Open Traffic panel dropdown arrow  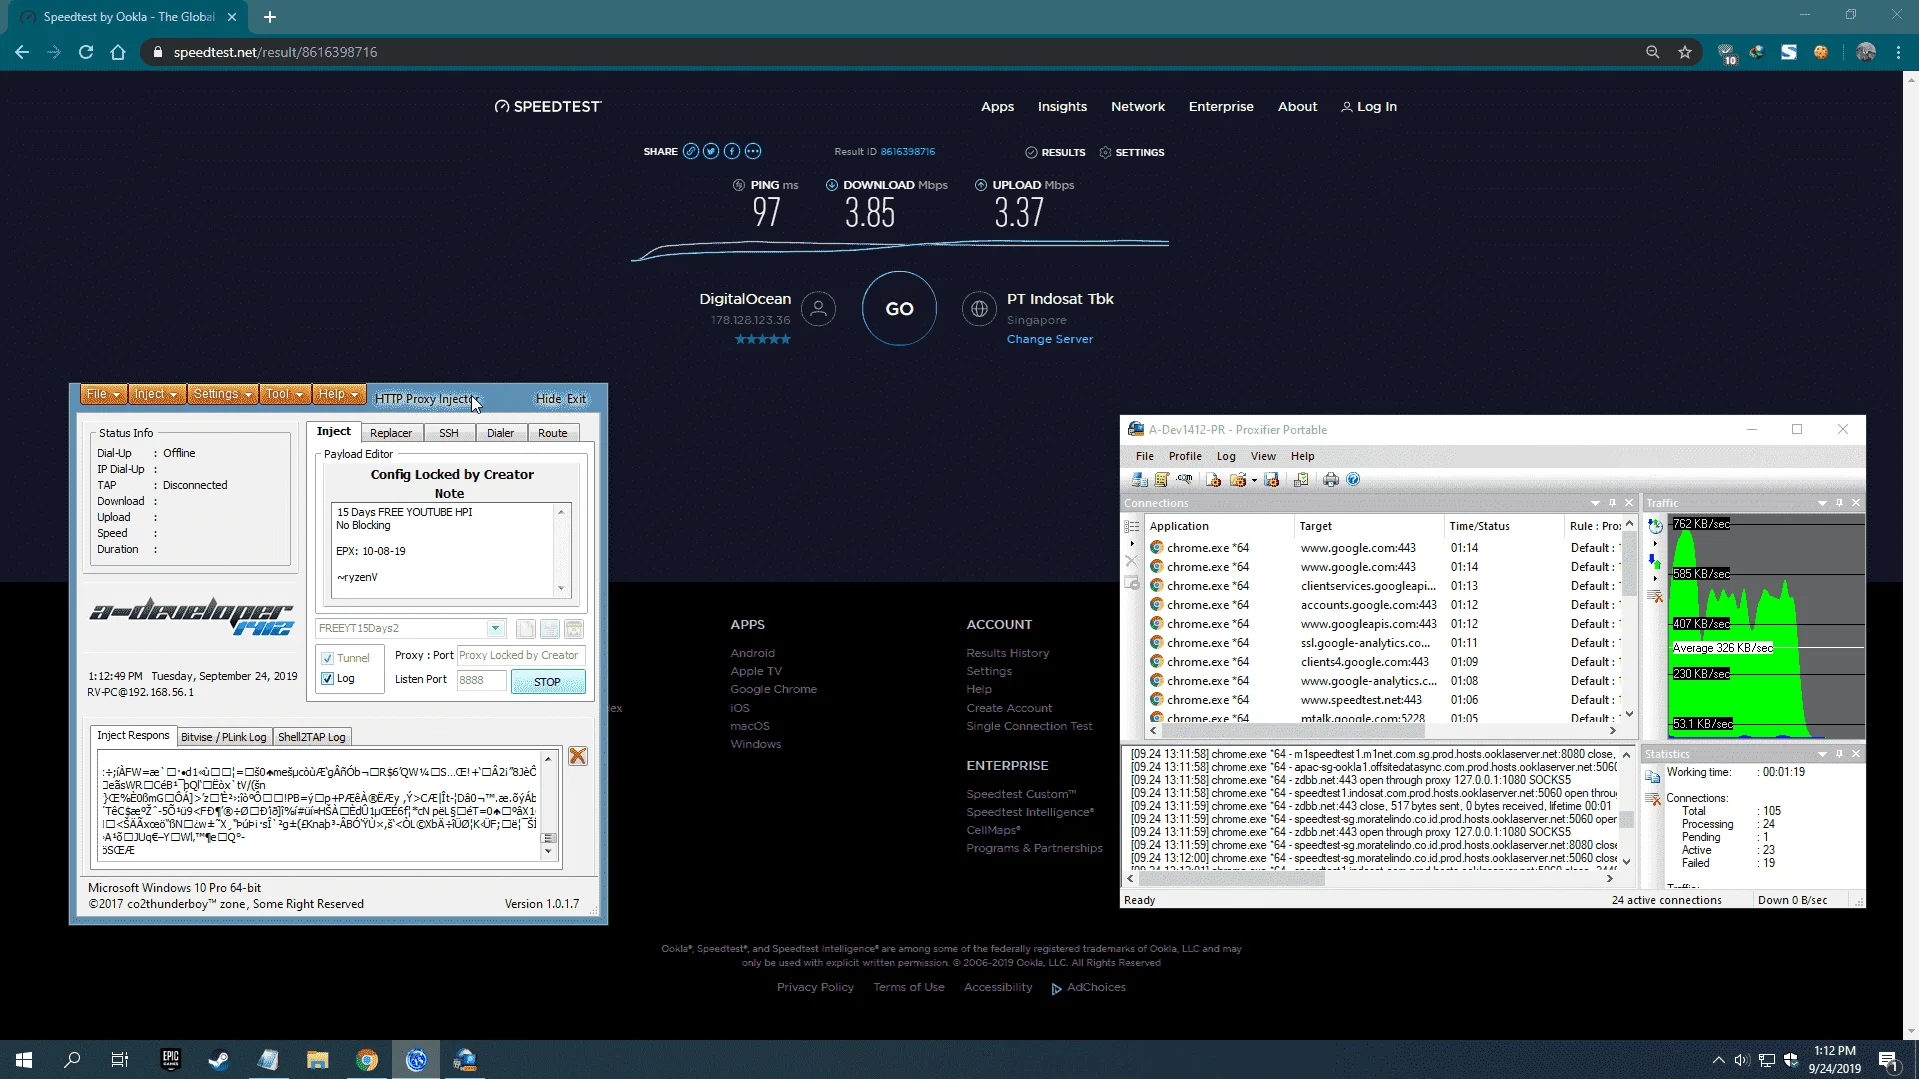[1822, 503]
